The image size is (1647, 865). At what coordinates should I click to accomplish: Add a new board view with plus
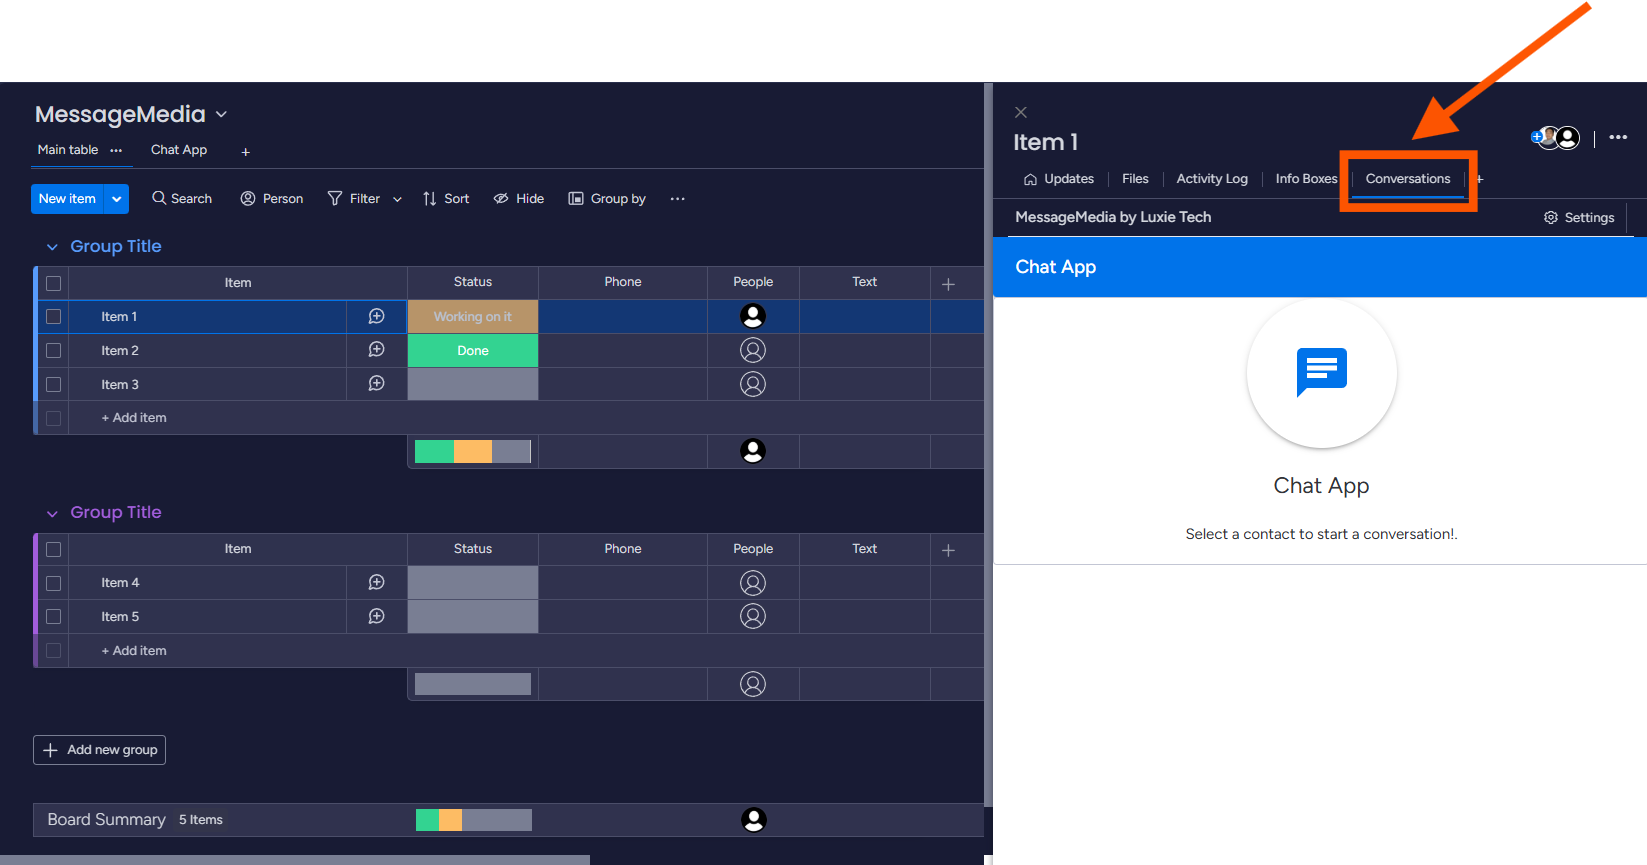click(245, 152)
